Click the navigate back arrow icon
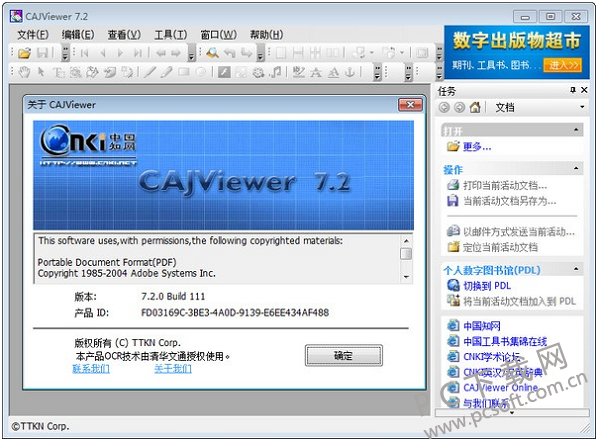Screen dimensions: 600x441 pyautogui.click(x=161, y=53)
